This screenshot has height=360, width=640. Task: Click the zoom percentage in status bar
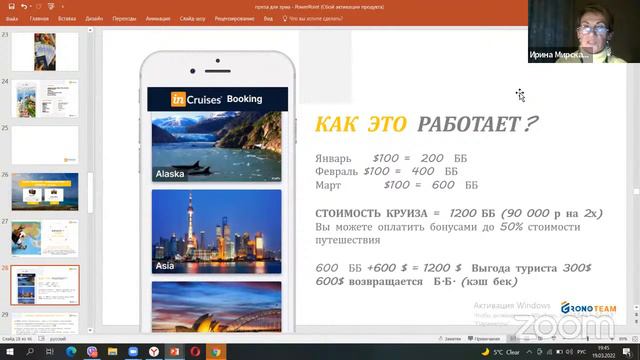pos(623,339)
